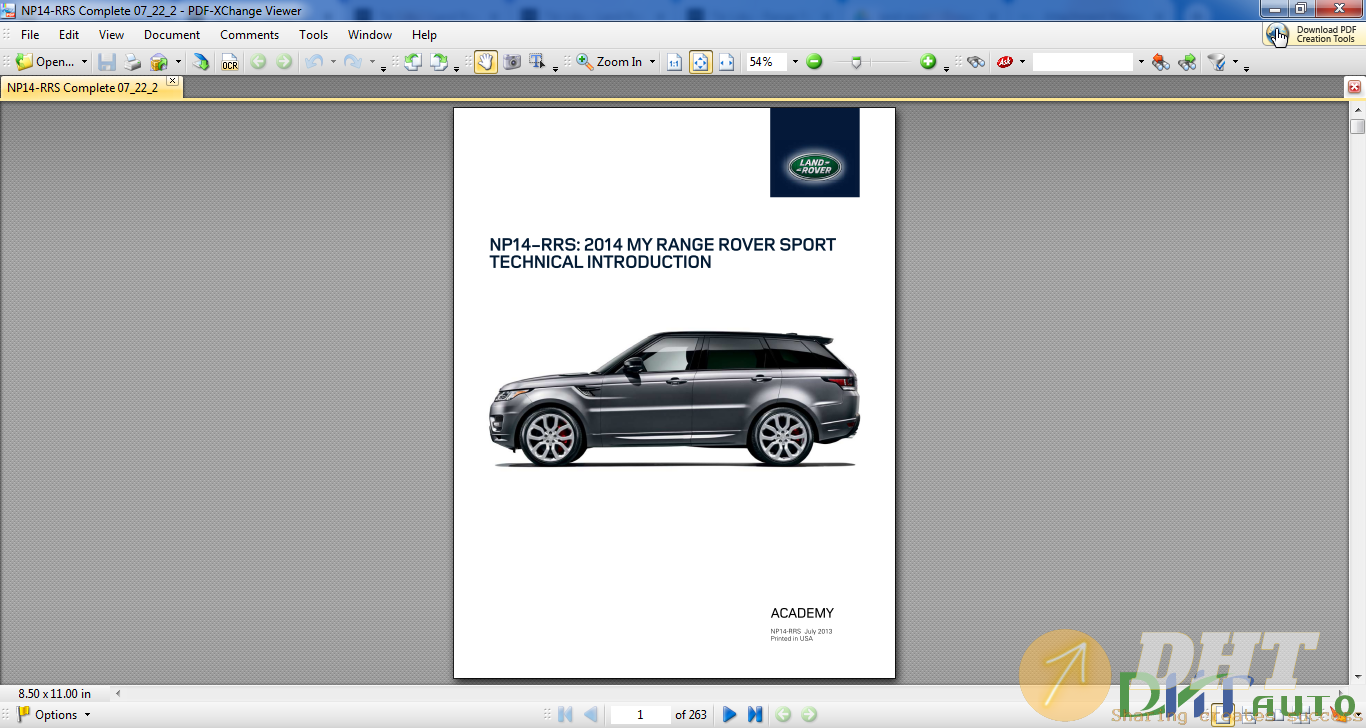Expand the search filter options dropdown
The image size is (1366, 728).
(1235, 62)
